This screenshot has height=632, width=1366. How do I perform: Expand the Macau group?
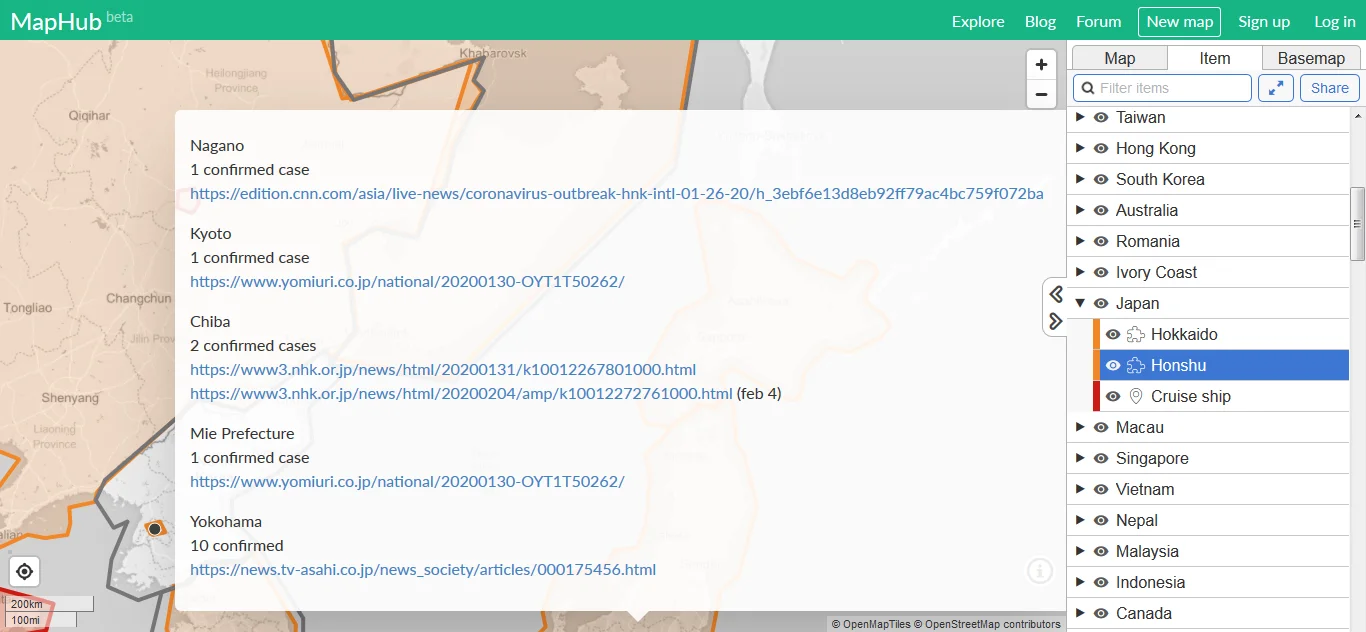(1080, 427)
